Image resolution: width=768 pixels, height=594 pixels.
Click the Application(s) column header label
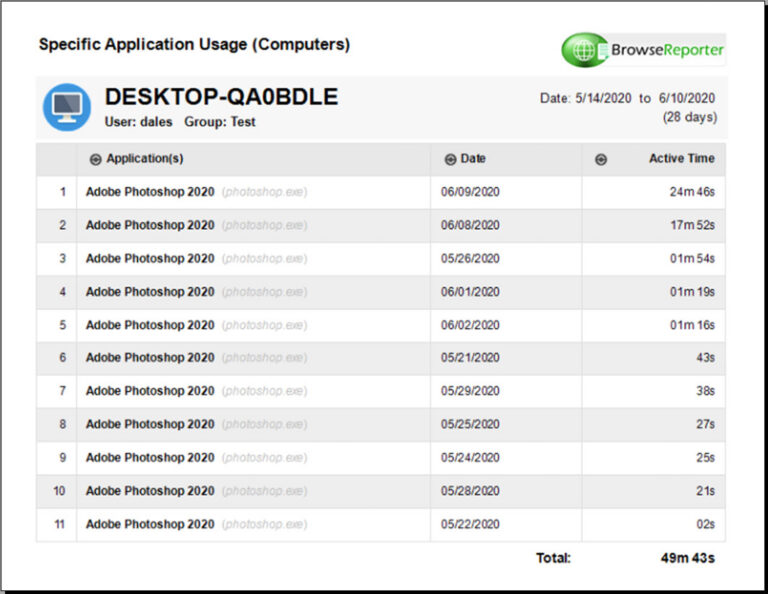click(145, 159)
